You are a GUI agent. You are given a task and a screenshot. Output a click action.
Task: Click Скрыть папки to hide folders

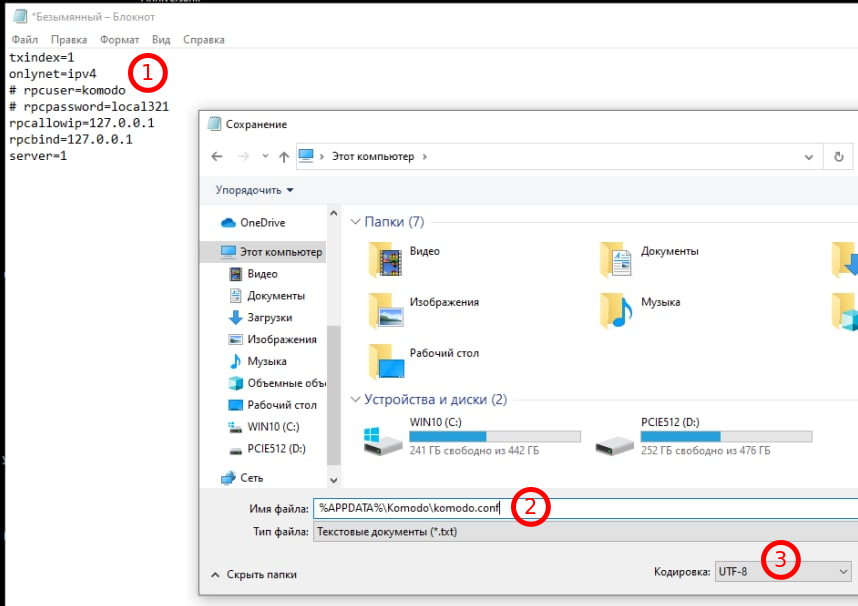click(x=254, y=574)
